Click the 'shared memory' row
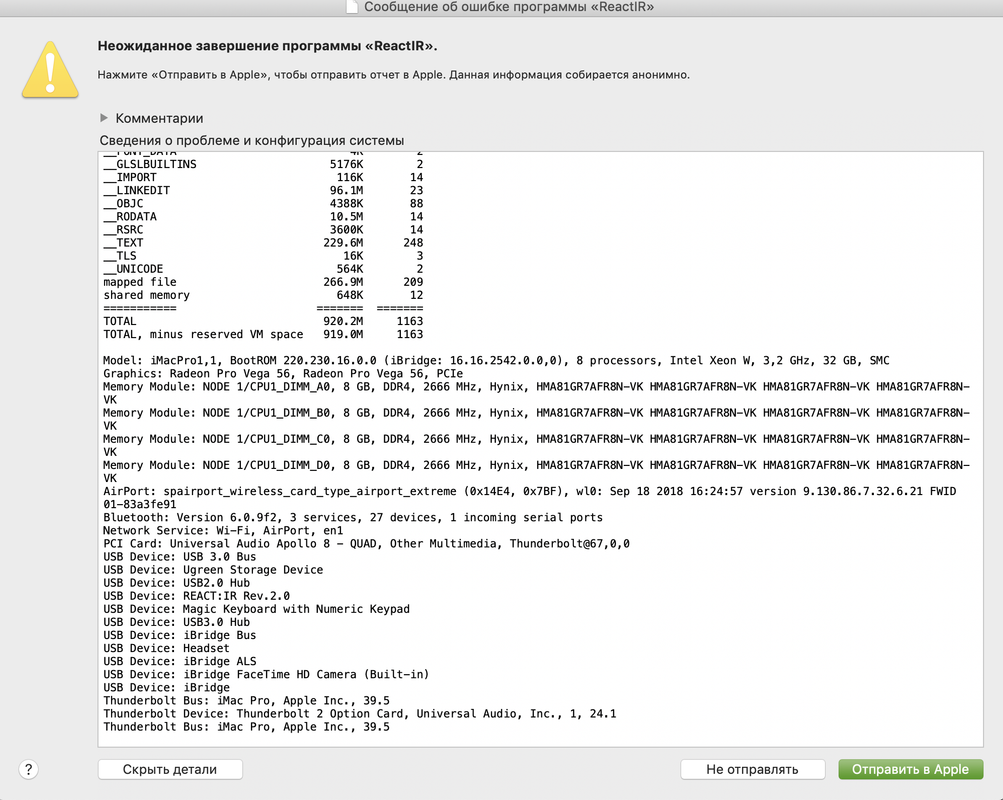 (263, 295)
